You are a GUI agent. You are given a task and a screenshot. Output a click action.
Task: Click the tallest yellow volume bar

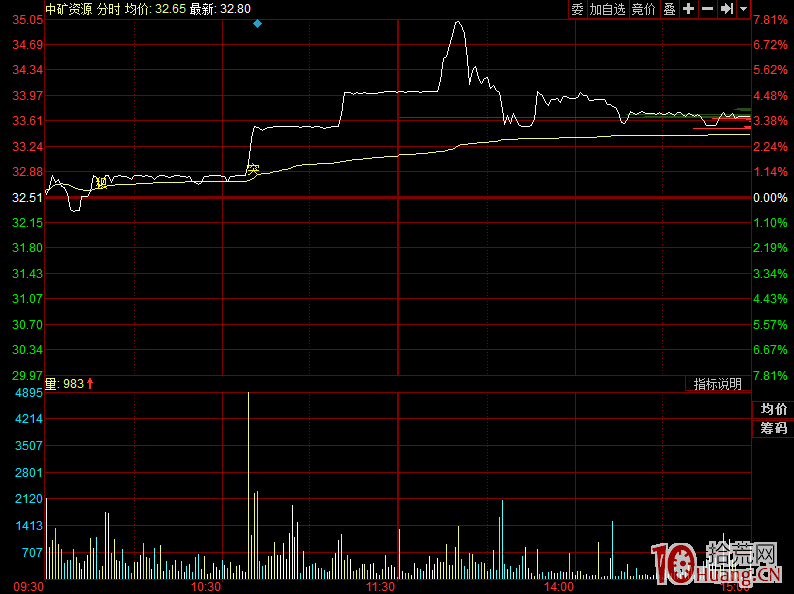pyautogui.click(x=248, y=485)
